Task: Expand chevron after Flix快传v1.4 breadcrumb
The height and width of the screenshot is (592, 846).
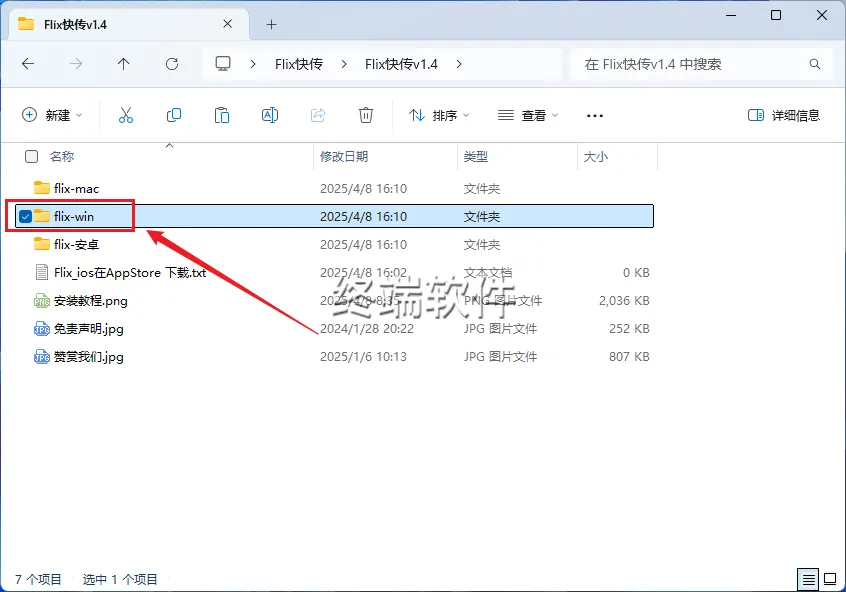Action: [x=459, y=64]
